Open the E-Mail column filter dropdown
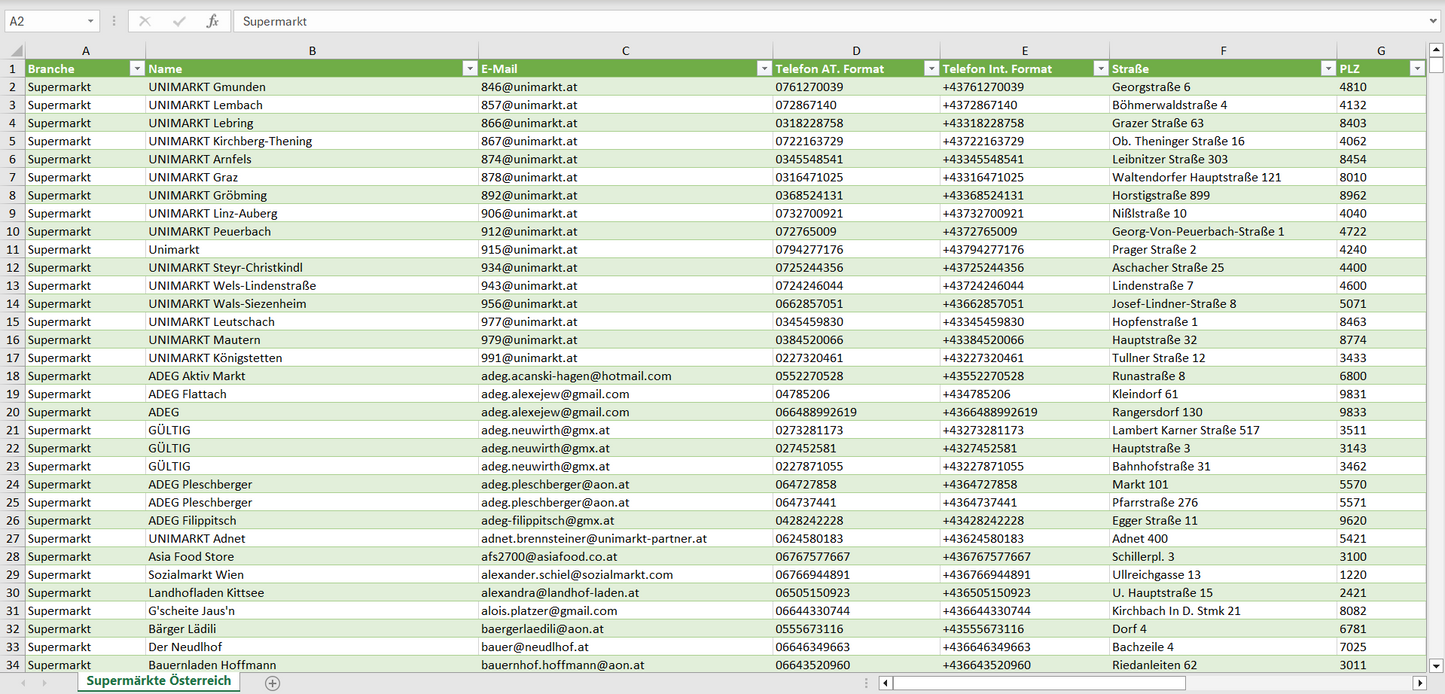 tap(764, 69)
